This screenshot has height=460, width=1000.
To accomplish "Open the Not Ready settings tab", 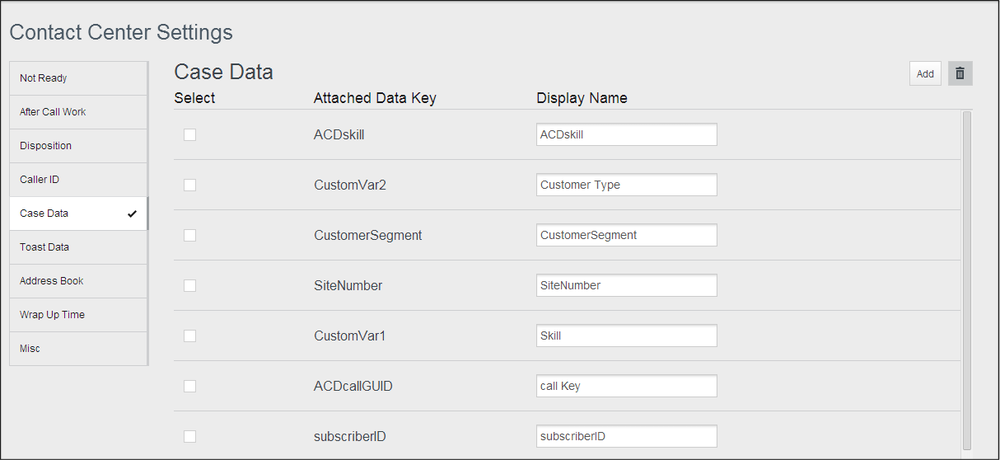I will tap(78, 78).
